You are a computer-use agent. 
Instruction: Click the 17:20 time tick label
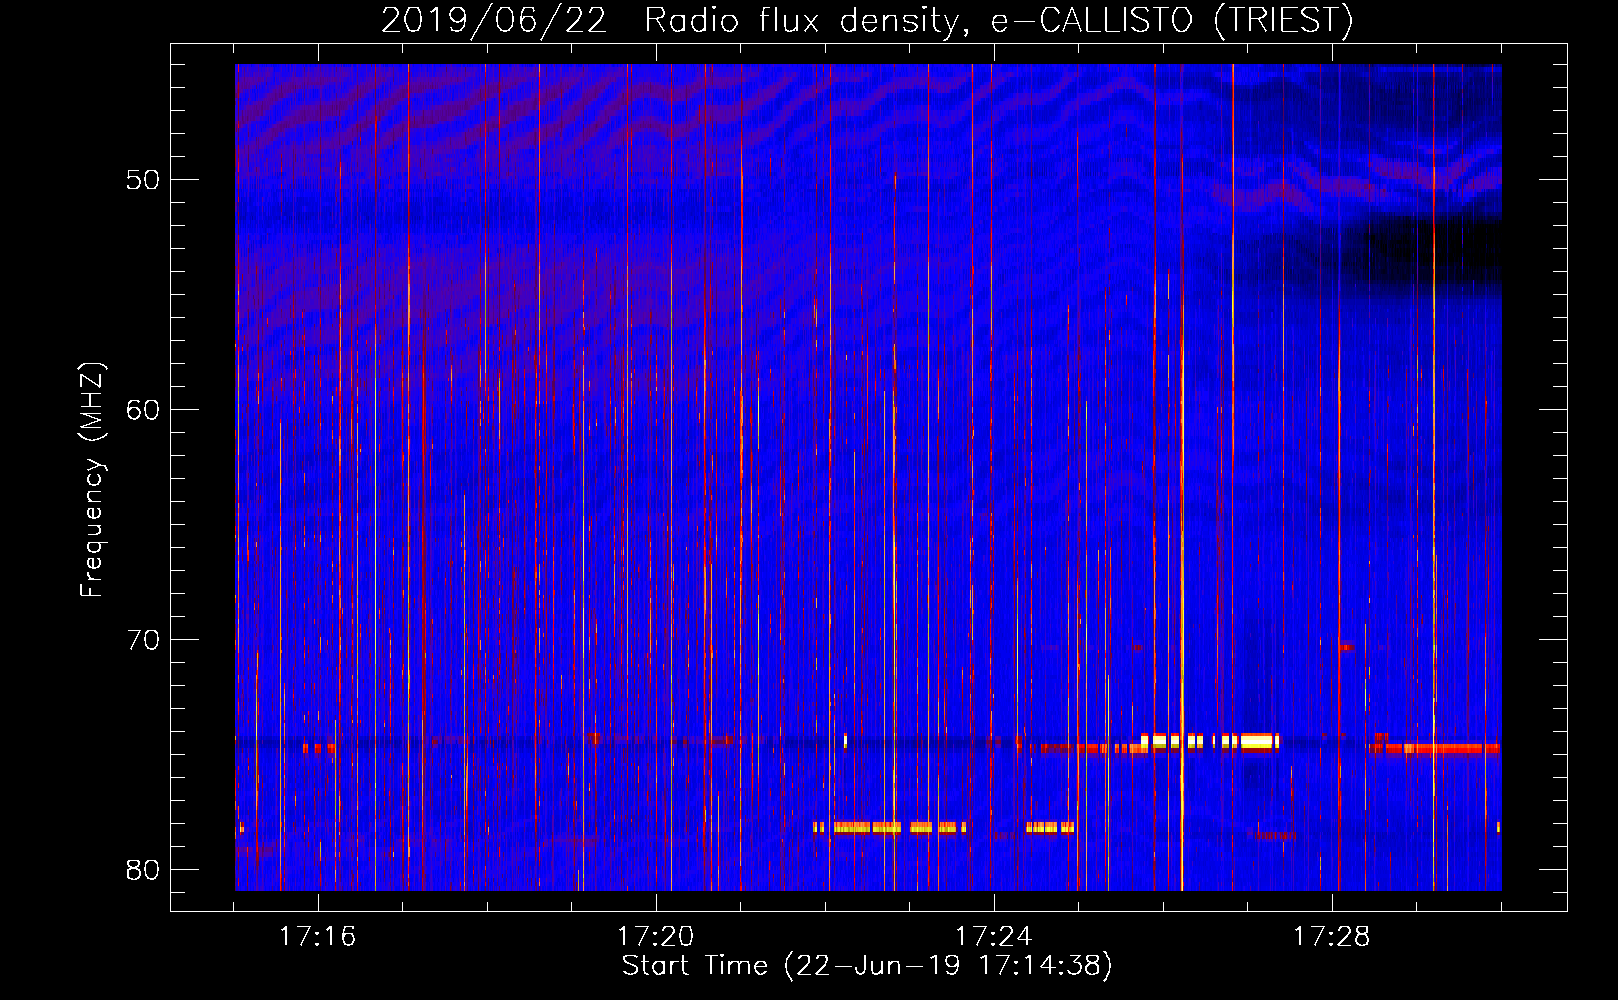point(655,937)
